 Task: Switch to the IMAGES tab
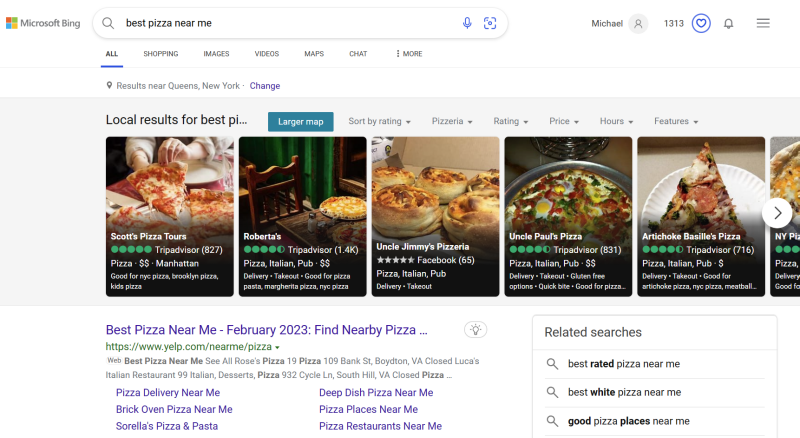click(216, 54)
